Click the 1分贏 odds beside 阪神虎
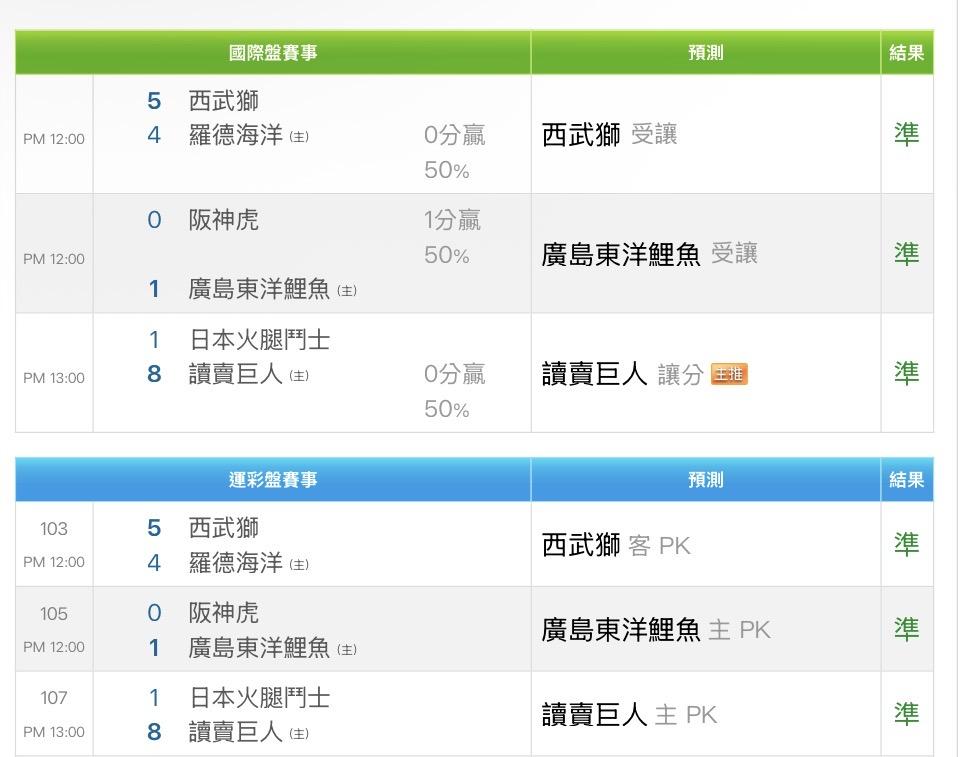Image resolution: width=970 pixels, height=757 pixels. point(452,221)
